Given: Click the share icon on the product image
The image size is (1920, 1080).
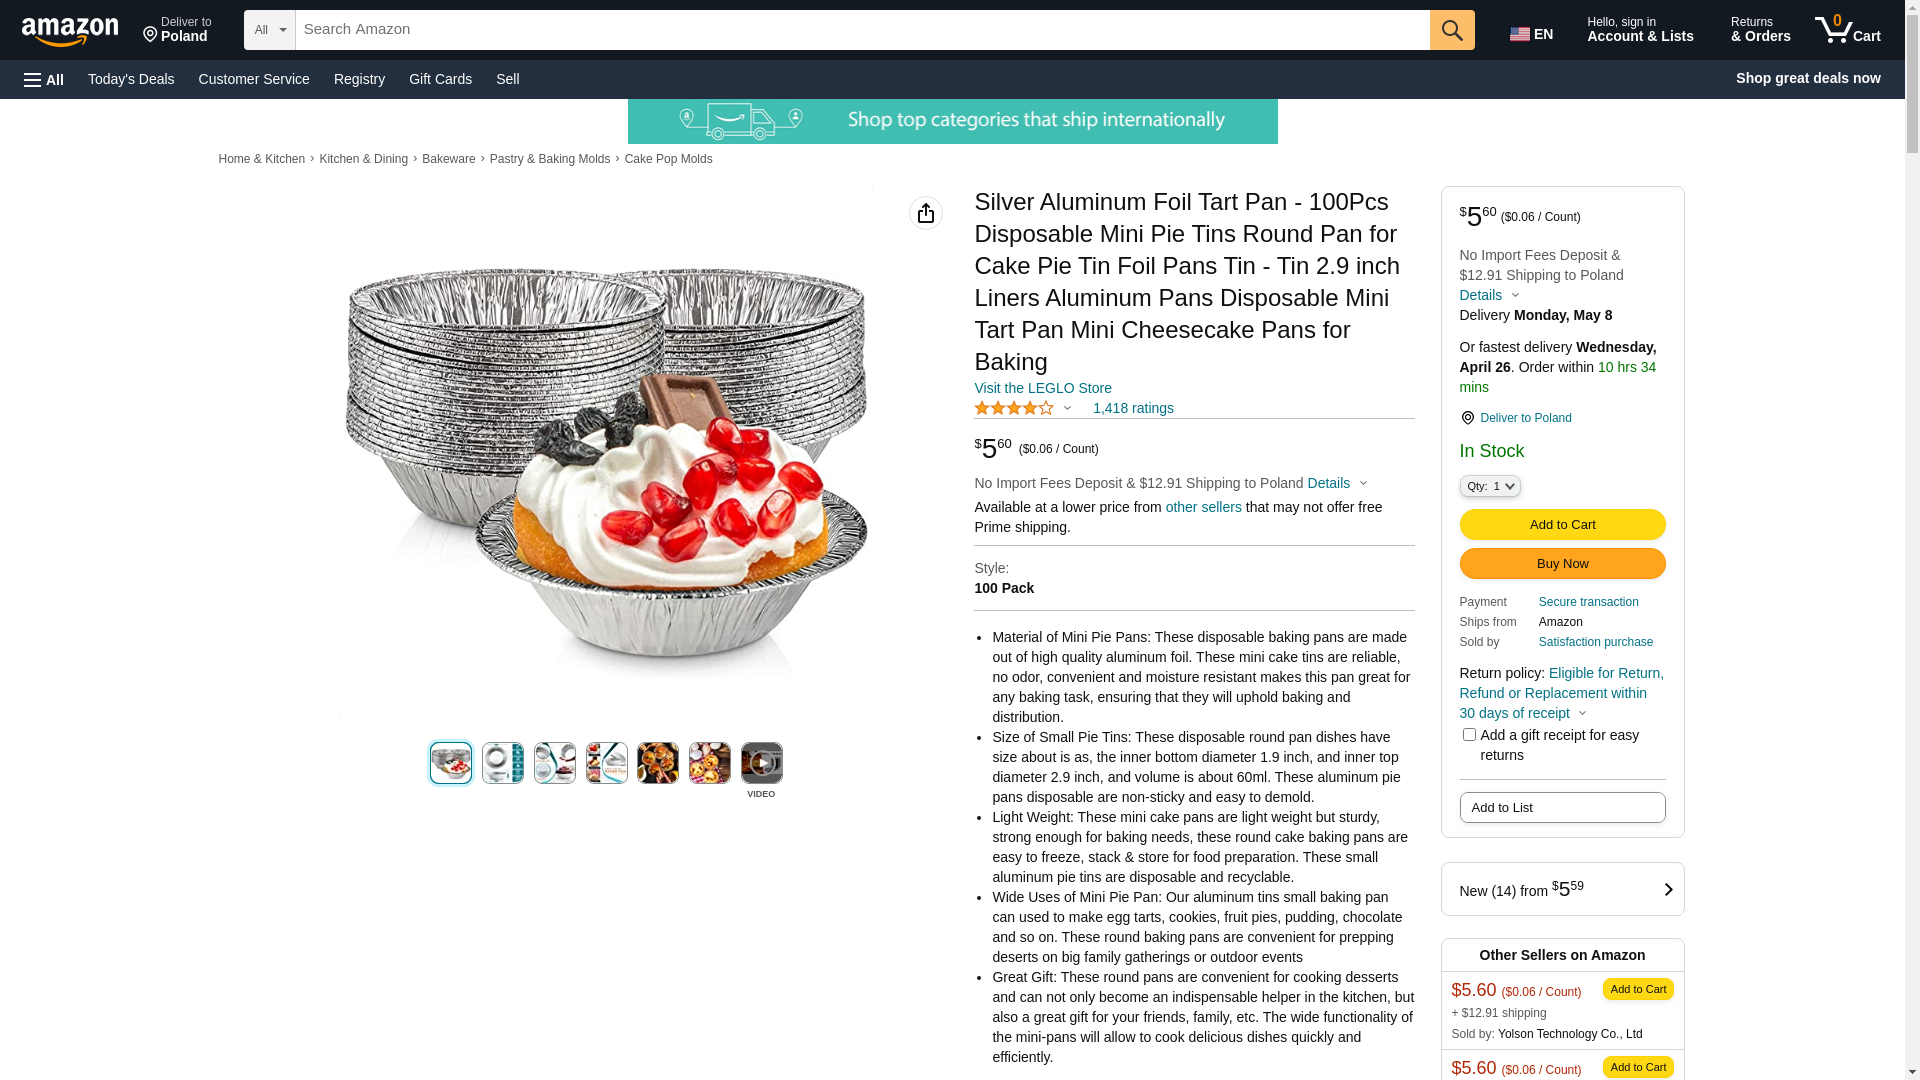Looking at the screenshot, I should pyautogui.click(x=925, y=213).
